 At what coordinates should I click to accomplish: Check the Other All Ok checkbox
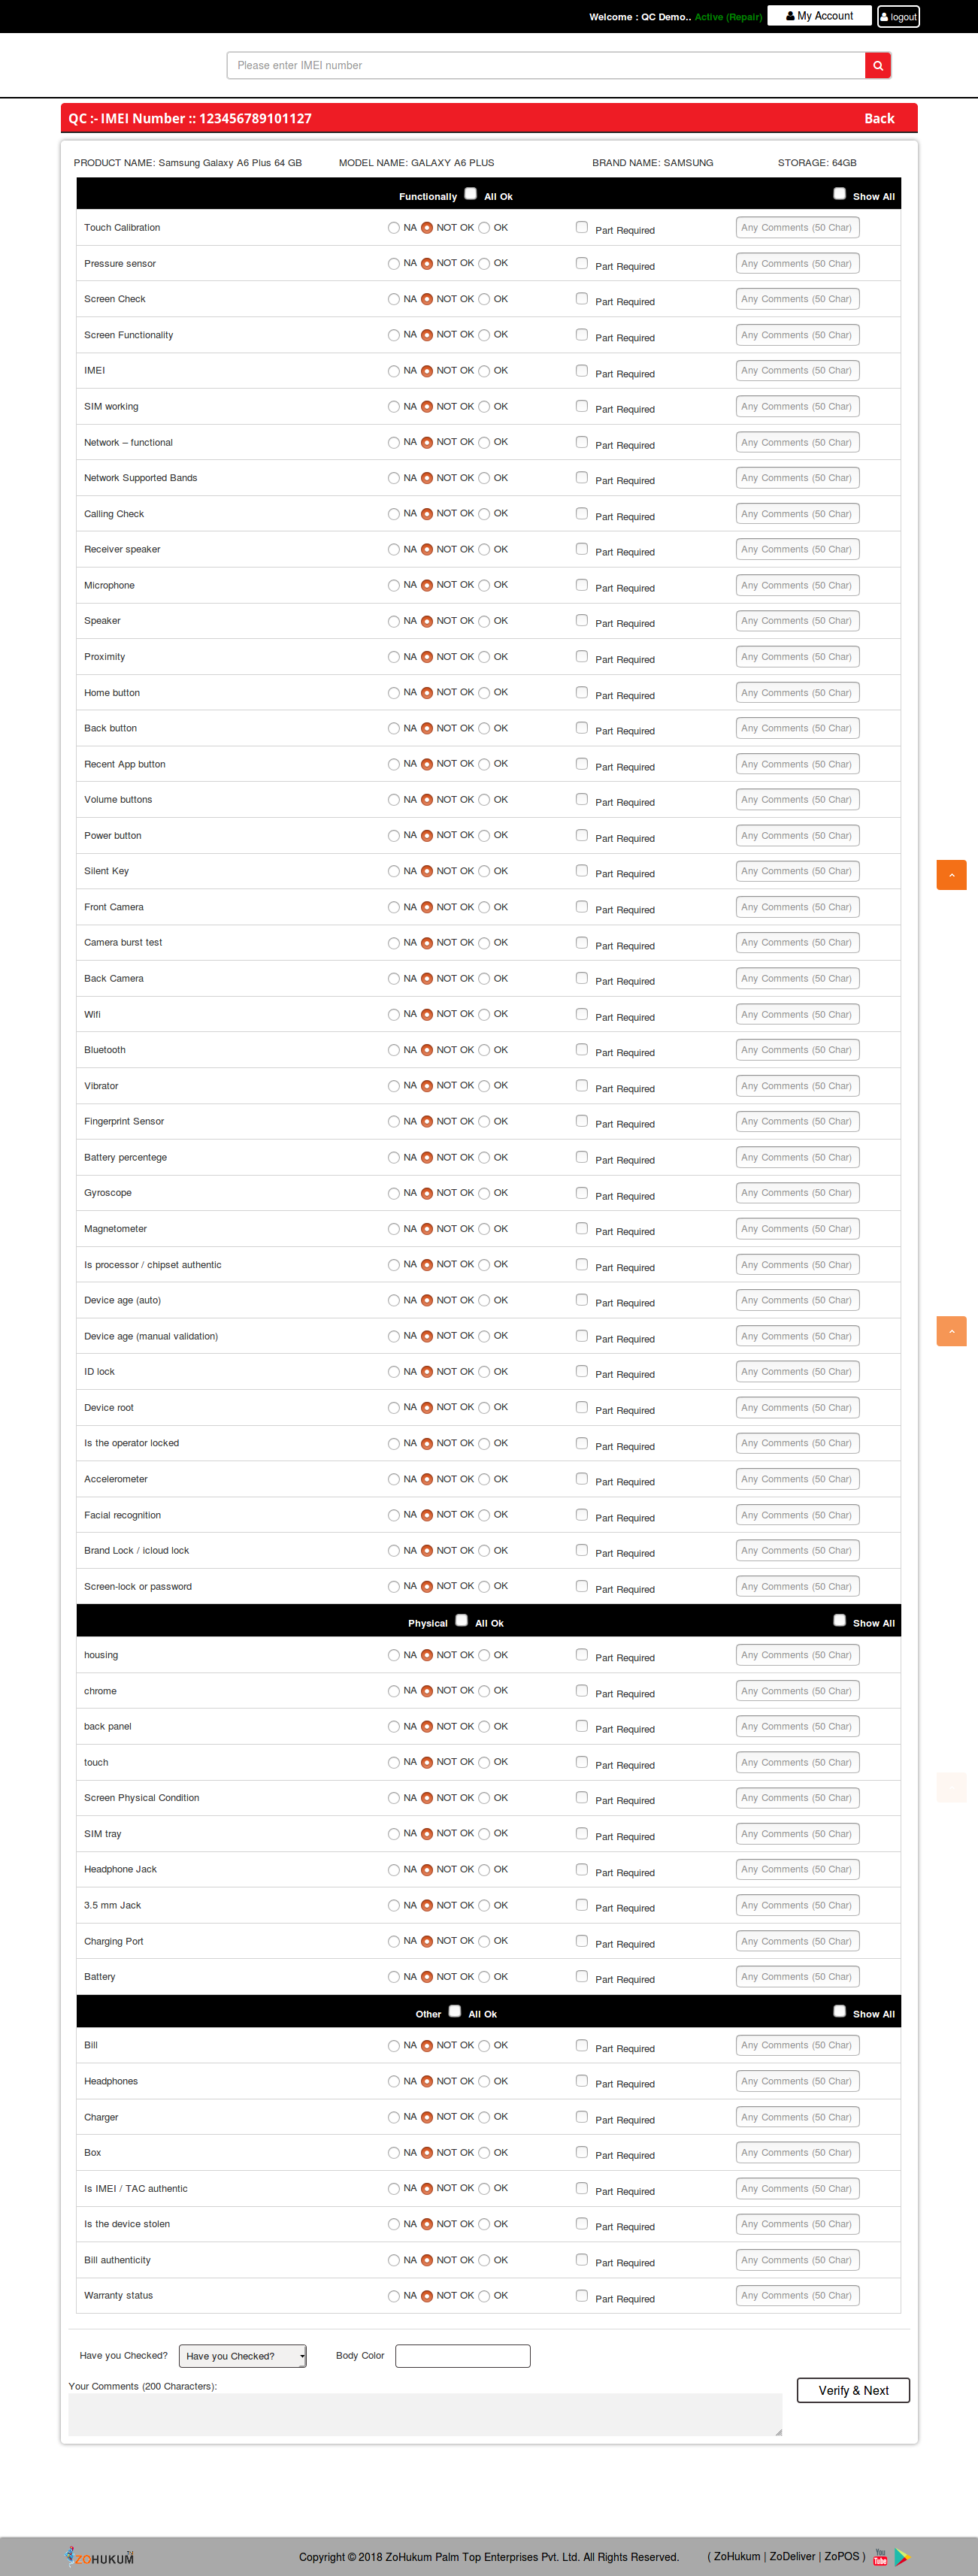[x=455, y=2011]
